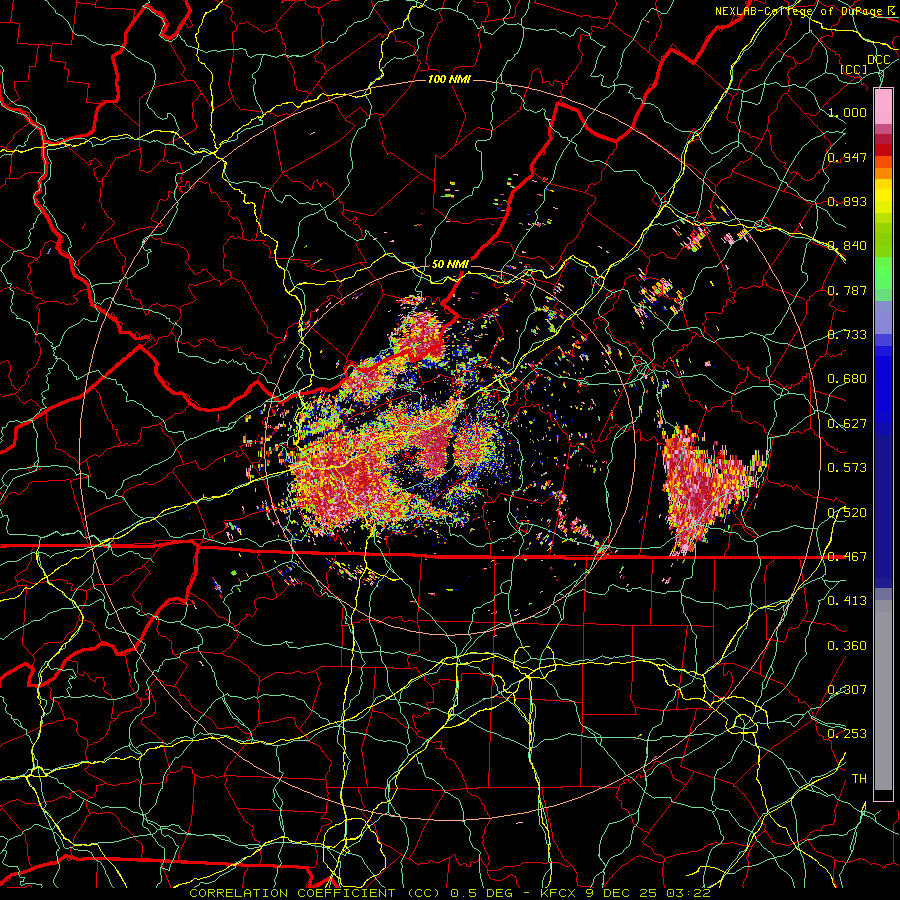The height and width of the screenshot is (900, 900).
Task: Click the 0.307 color scale value
Action: pos(847,689)
